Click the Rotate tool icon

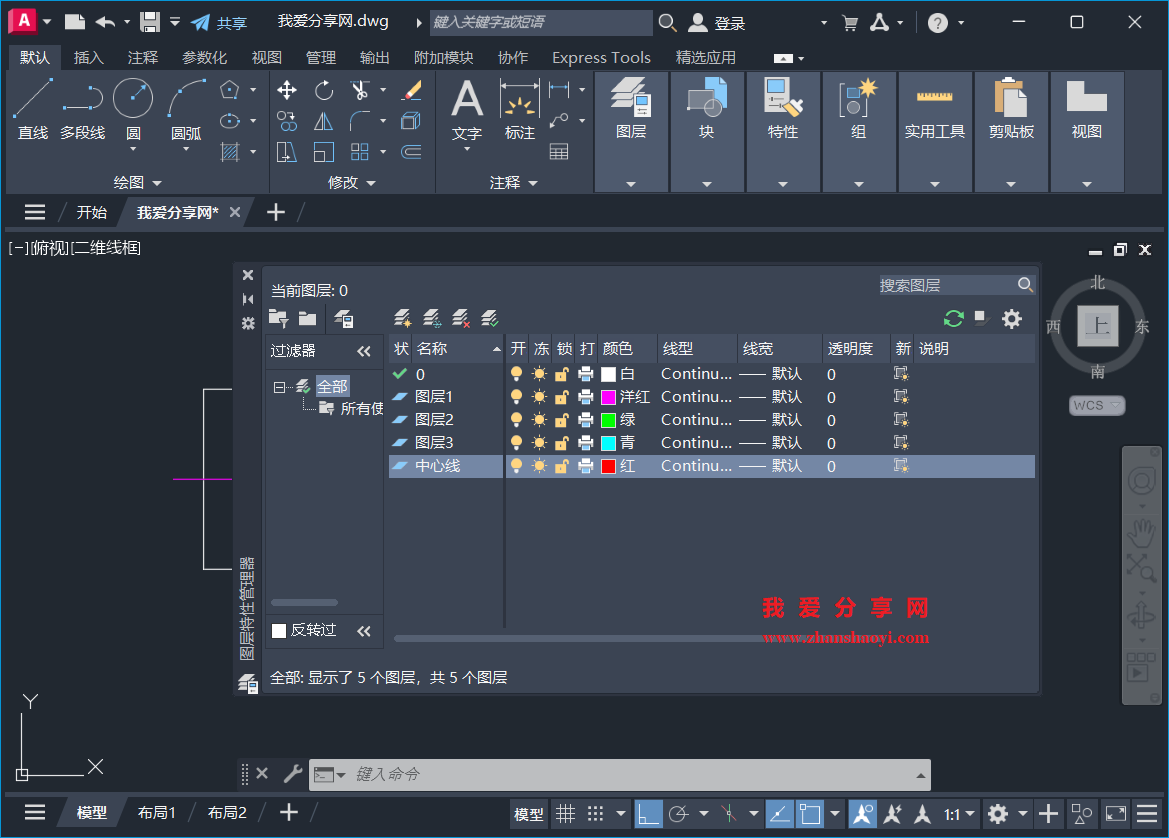pyautogui.click(x=324, y=91)
